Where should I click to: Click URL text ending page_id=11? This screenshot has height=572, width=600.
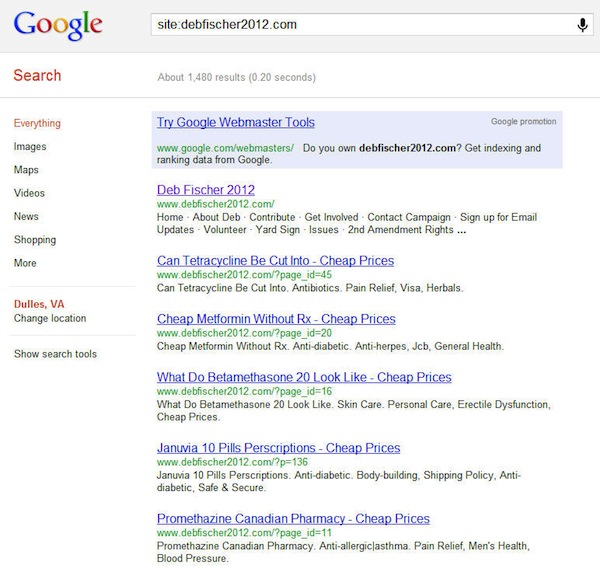click(x=244, y=533)
